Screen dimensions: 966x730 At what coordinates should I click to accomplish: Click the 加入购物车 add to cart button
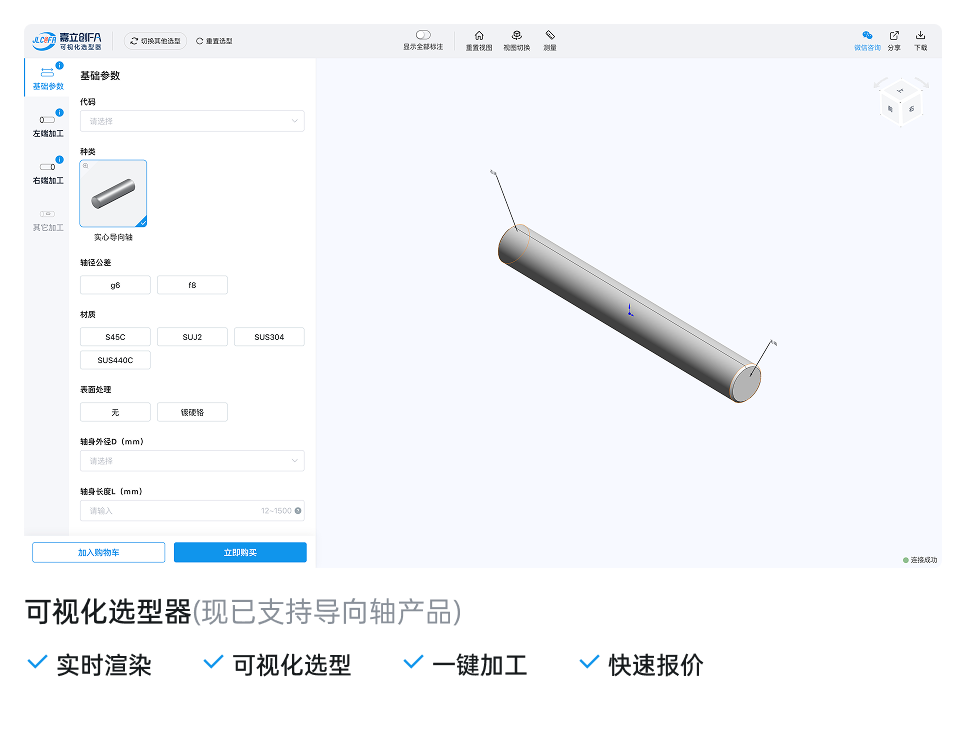pyautogui.click(x=98, y=552)
